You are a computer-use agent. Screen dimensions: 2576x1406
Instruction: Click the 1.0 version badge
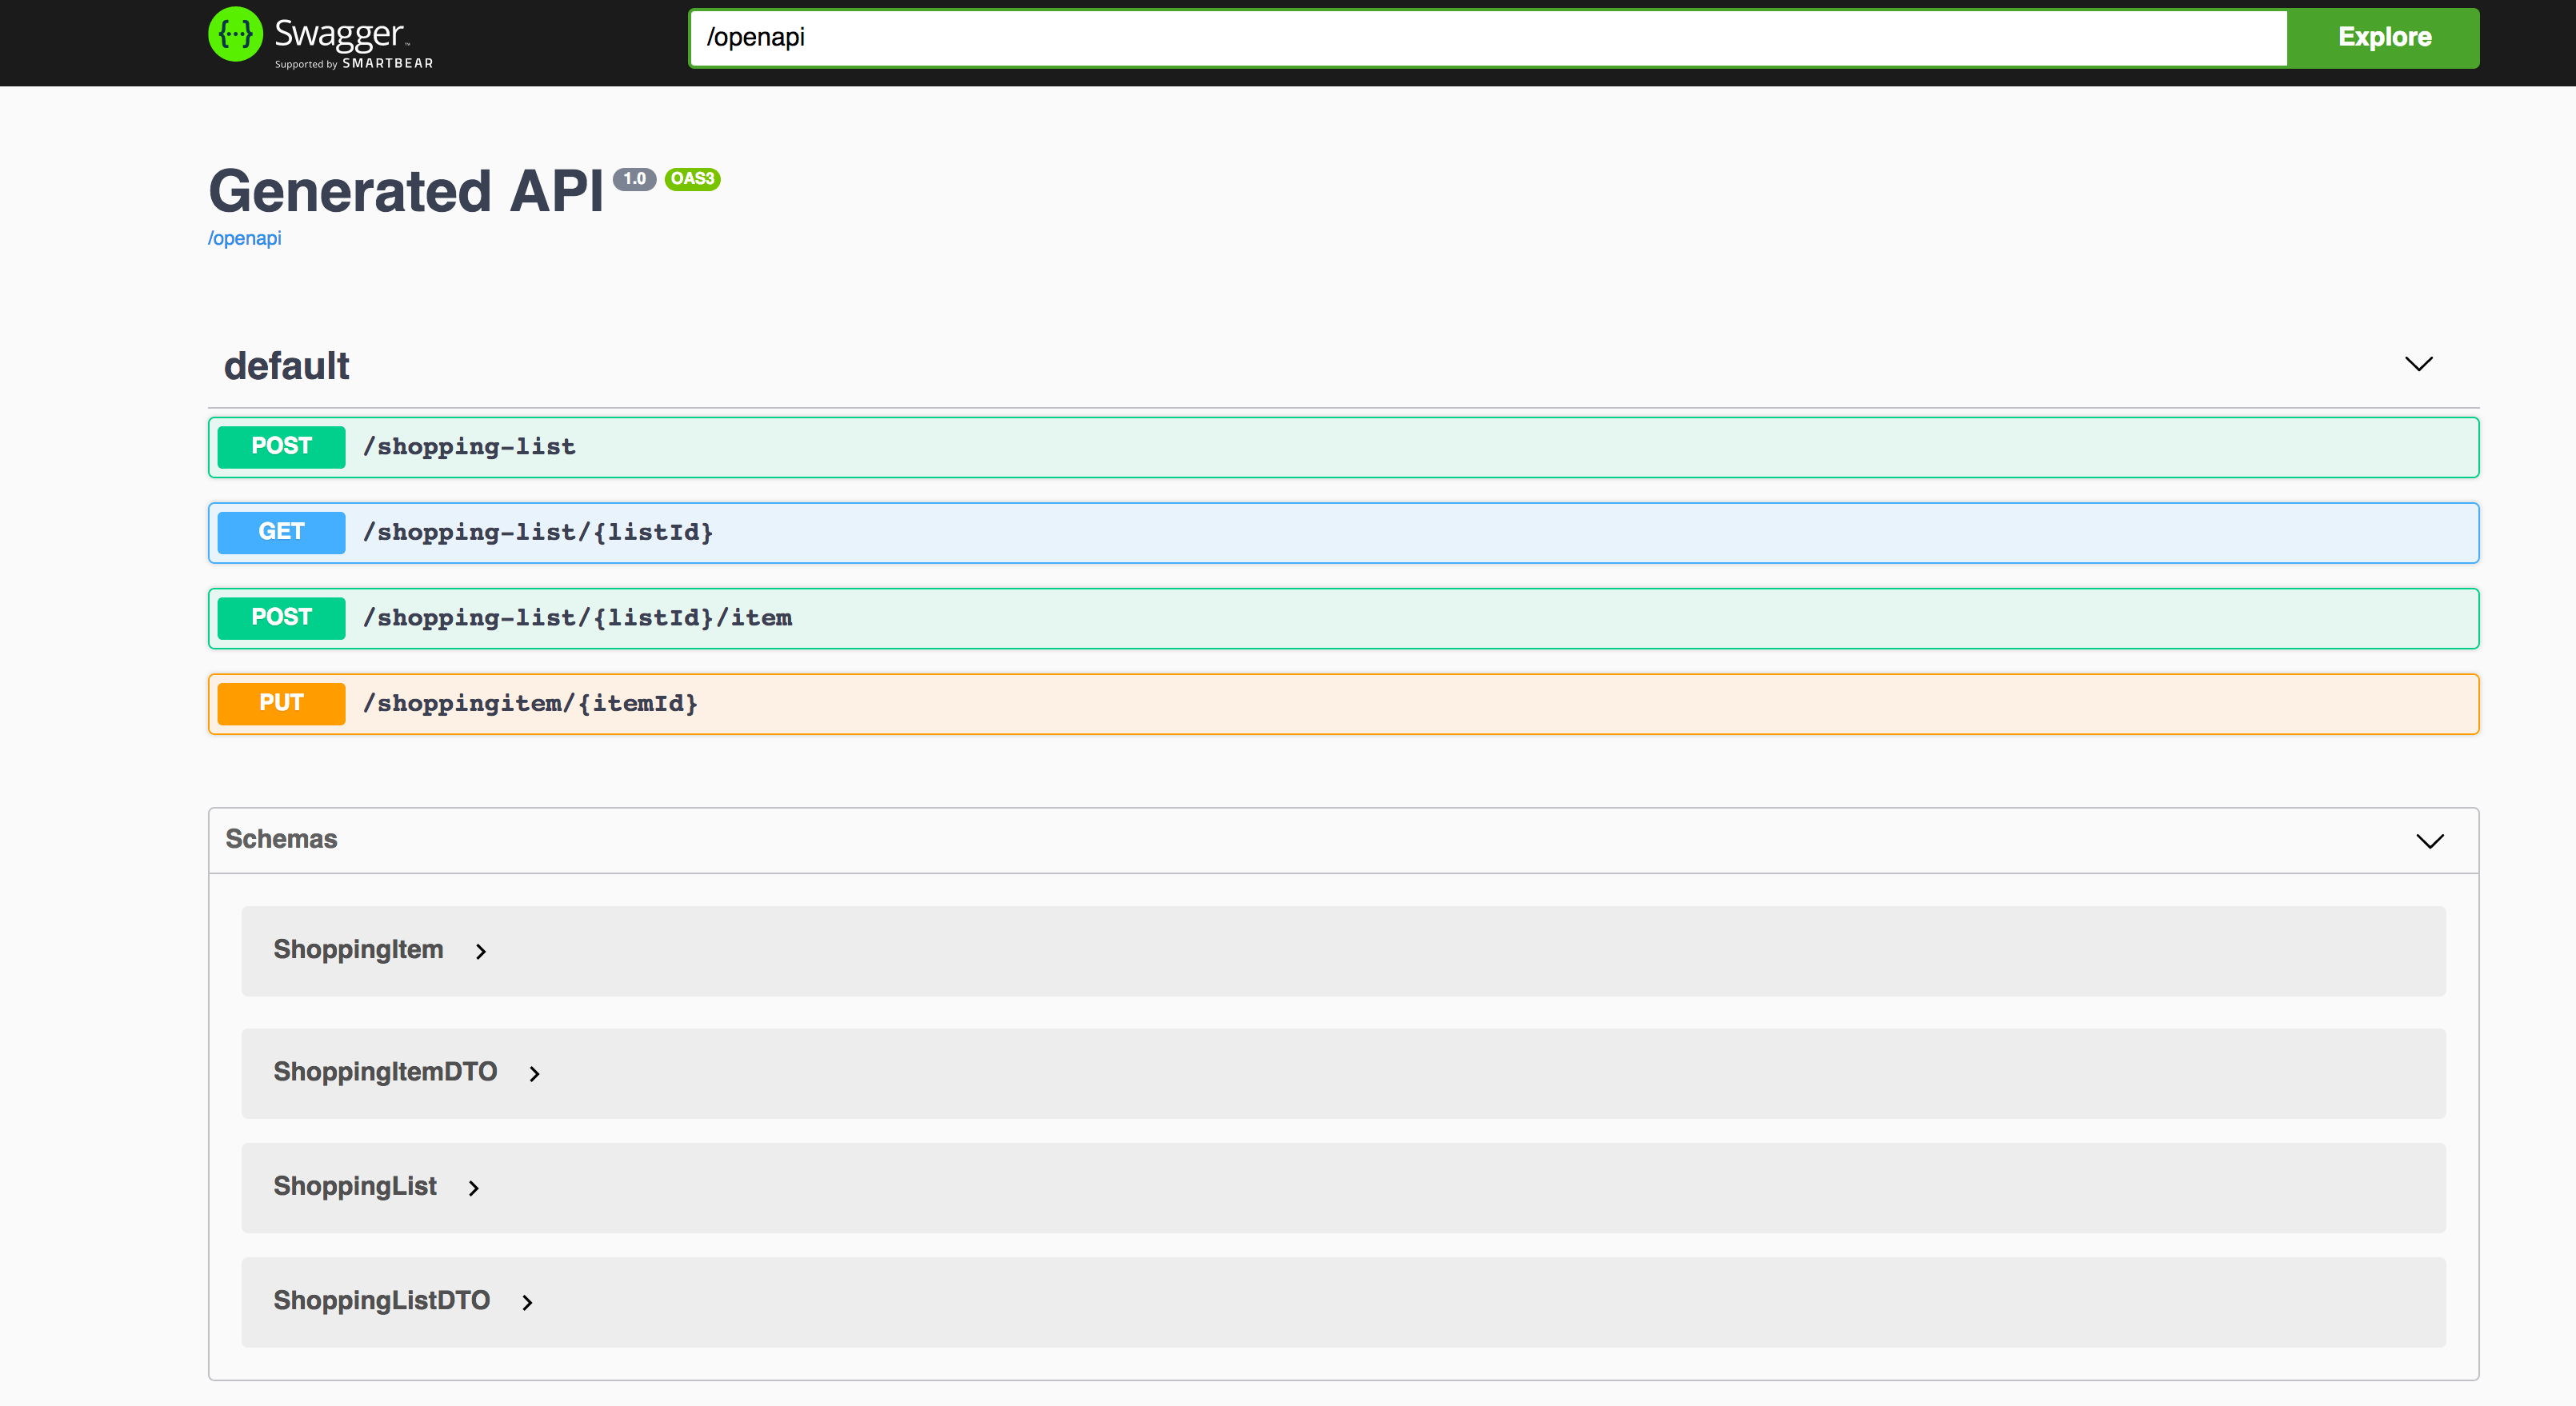pos(634,179)
